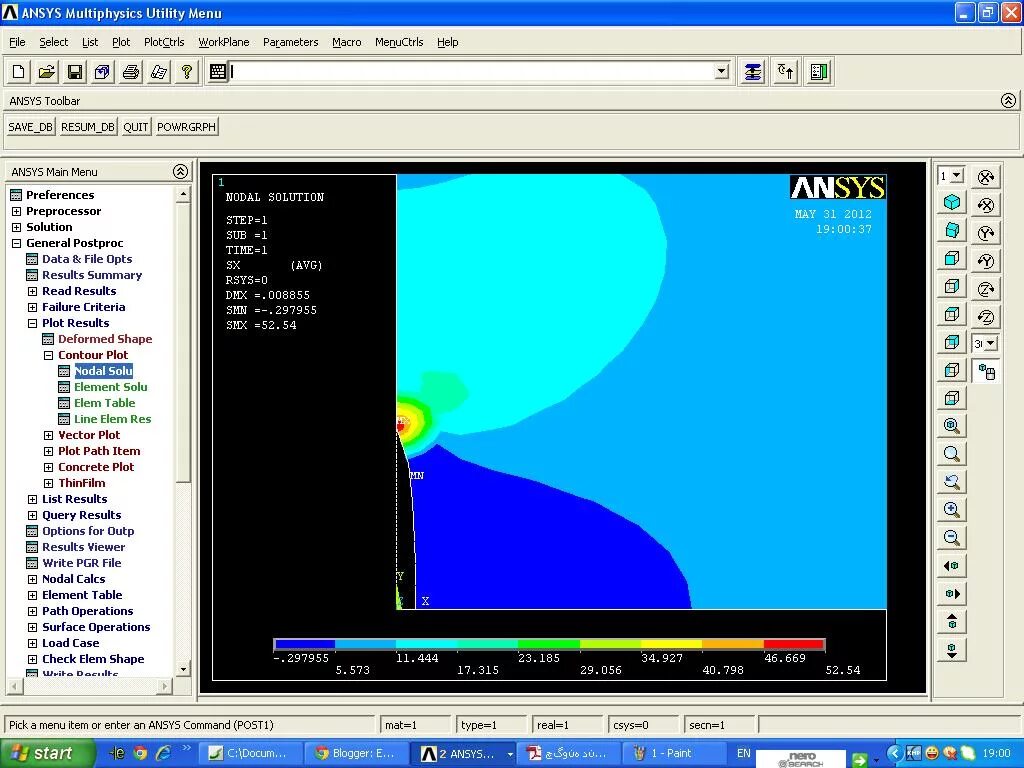Image resolution: width=1024 pixels, height=768 pixels.
Task: Expand the Solution tree node
Action: point(16,227)
